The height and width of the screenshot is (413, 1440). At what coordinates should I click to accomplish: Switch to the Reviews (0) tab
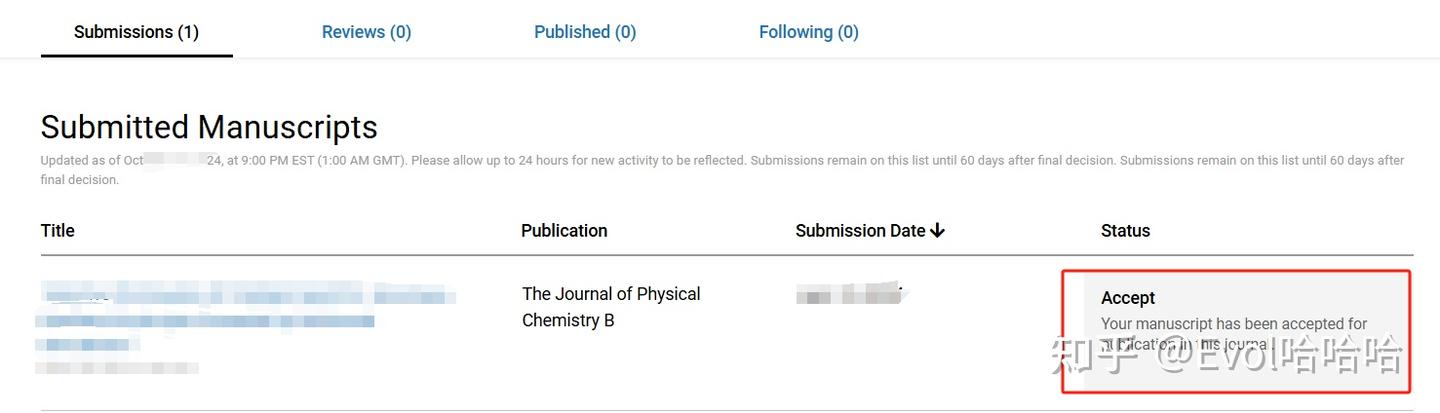point(366,32)
